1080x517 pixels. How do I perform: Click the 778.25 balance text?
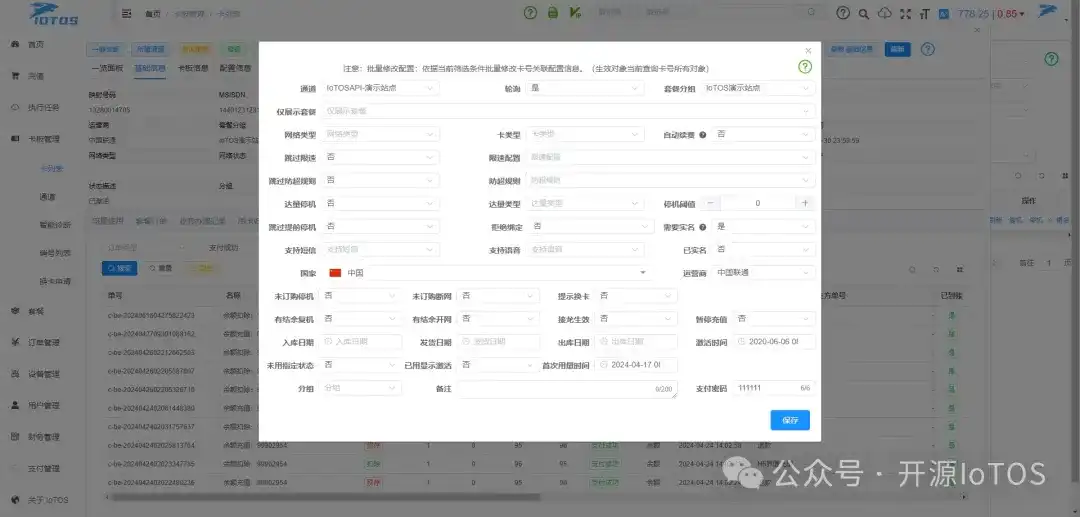[x=973, y=14]
